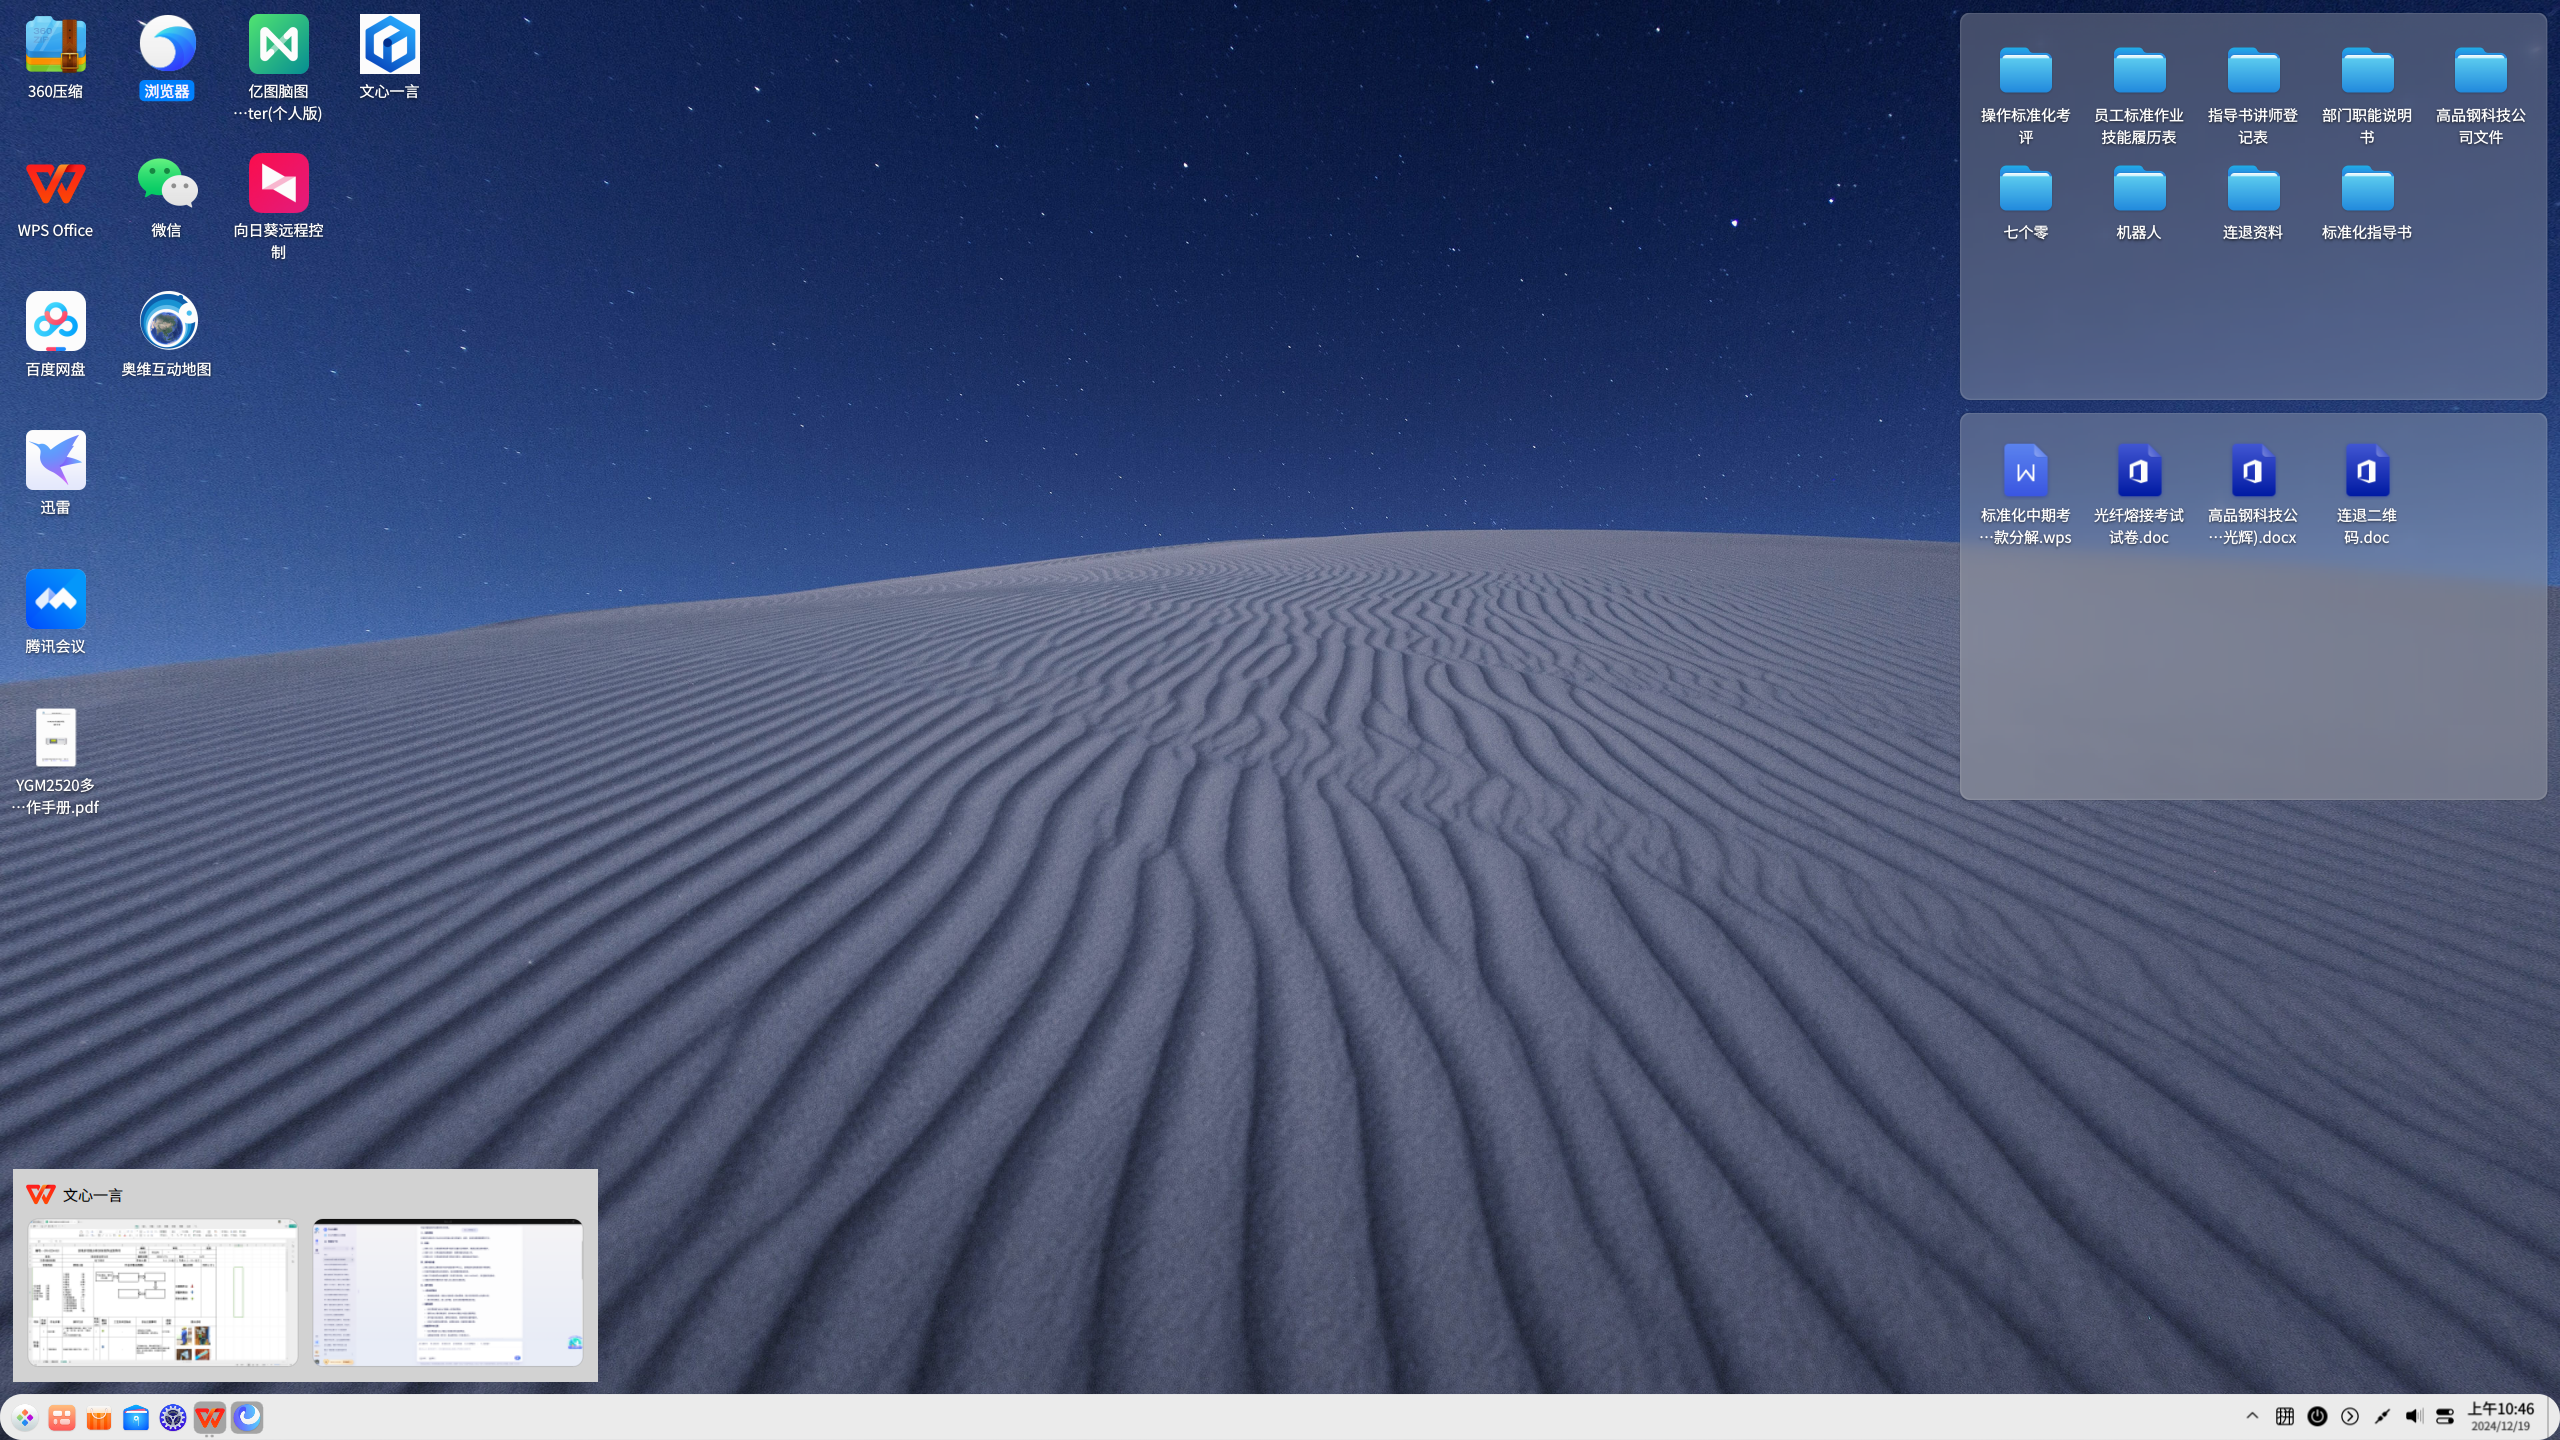
Task: Open the file manager taskbar icon
Action: (x=136, y=1417)
